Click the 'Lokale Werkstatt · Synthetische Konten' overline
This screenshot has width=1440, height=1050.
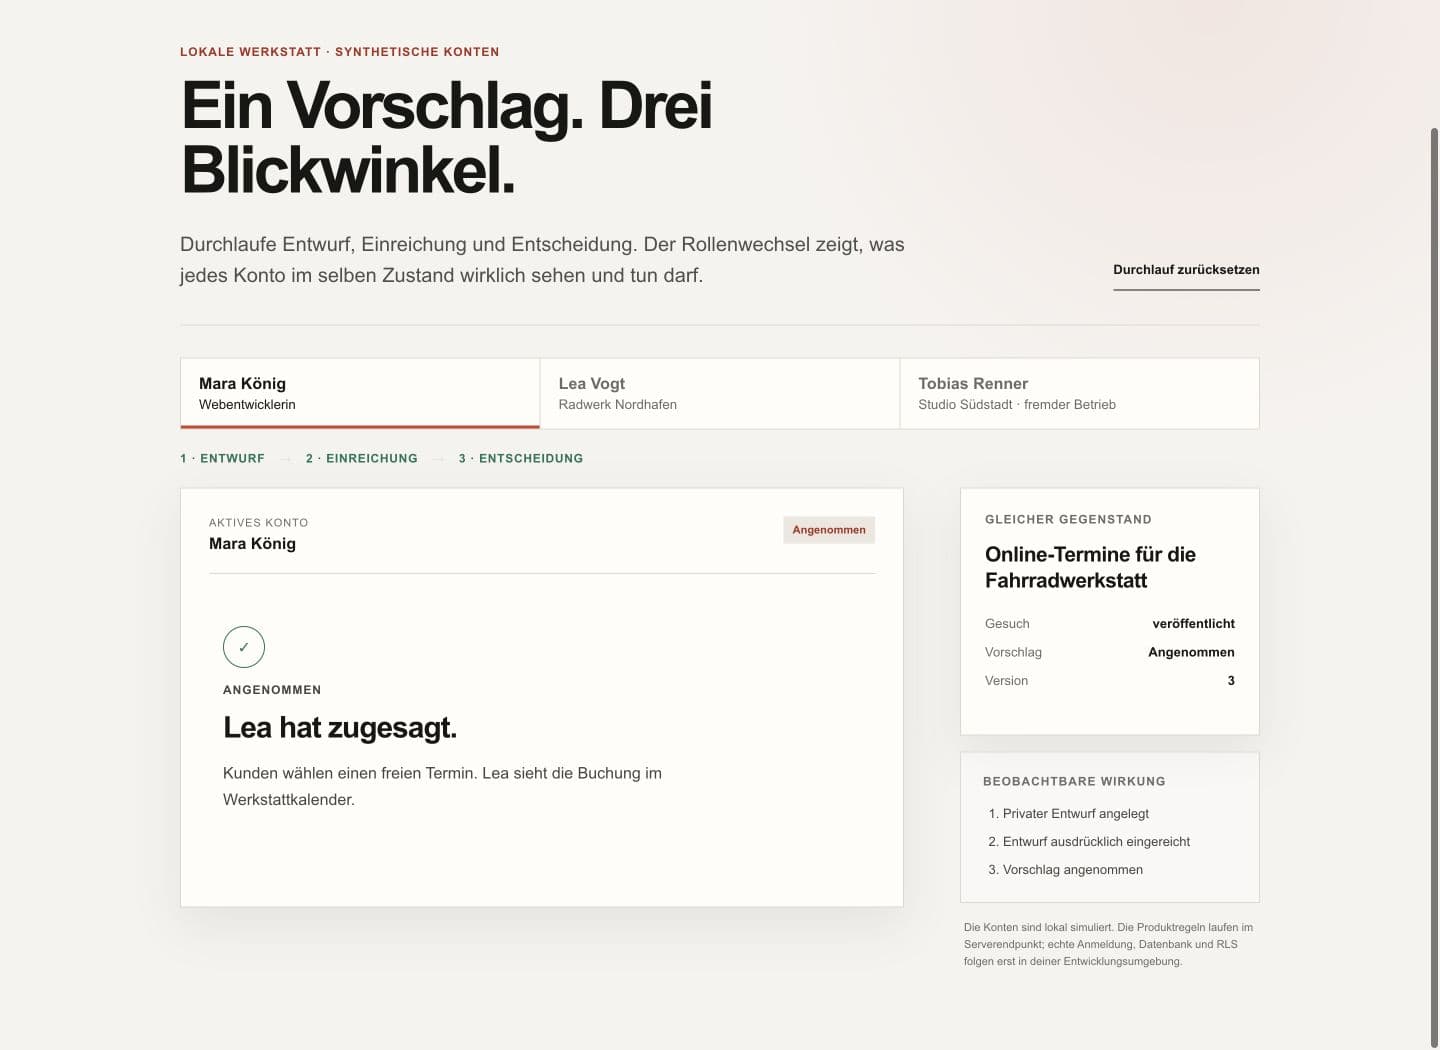tap(339, 52)
